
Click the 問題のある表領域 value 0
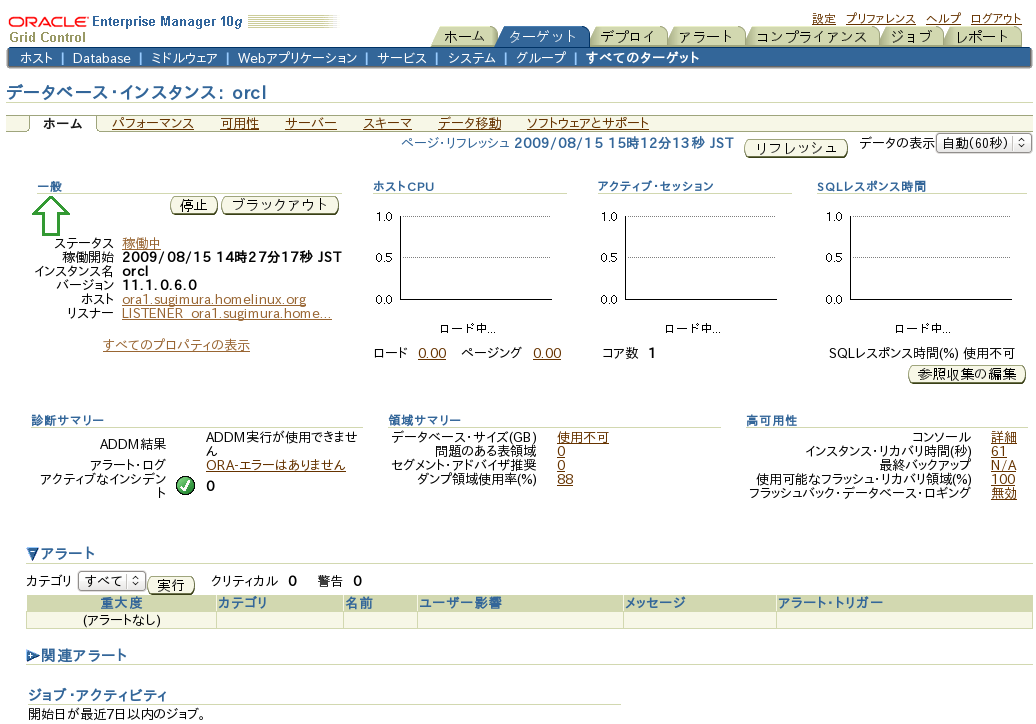pos(561,451)
